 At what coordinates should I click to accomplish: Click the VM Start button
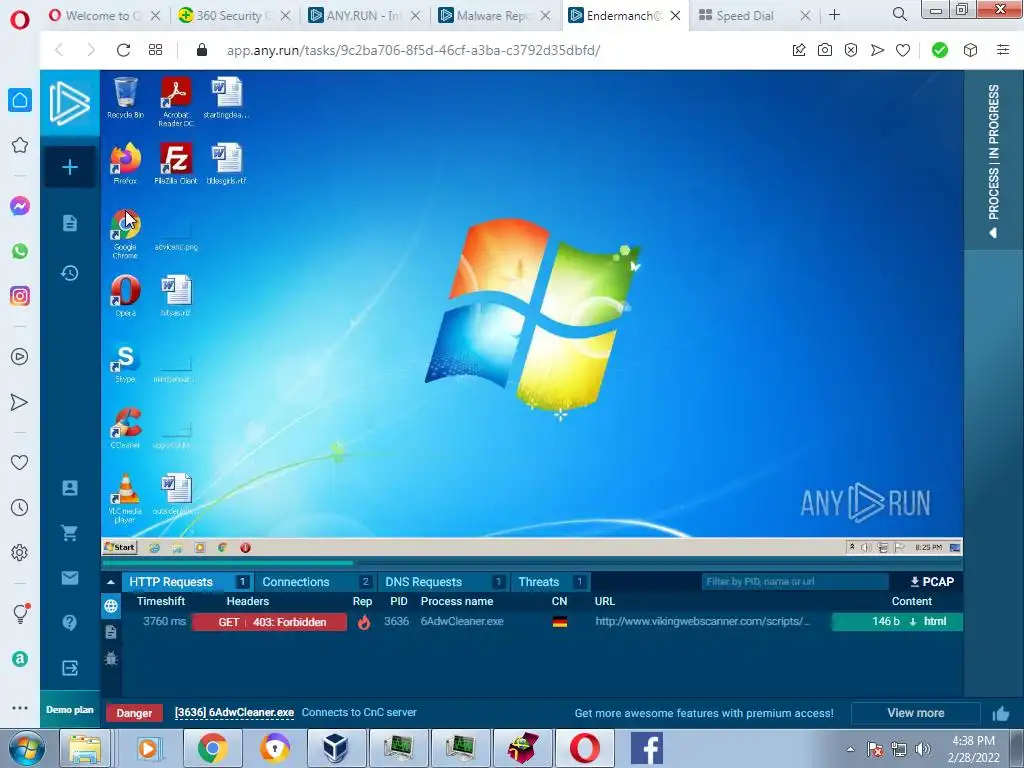point(120,547)
